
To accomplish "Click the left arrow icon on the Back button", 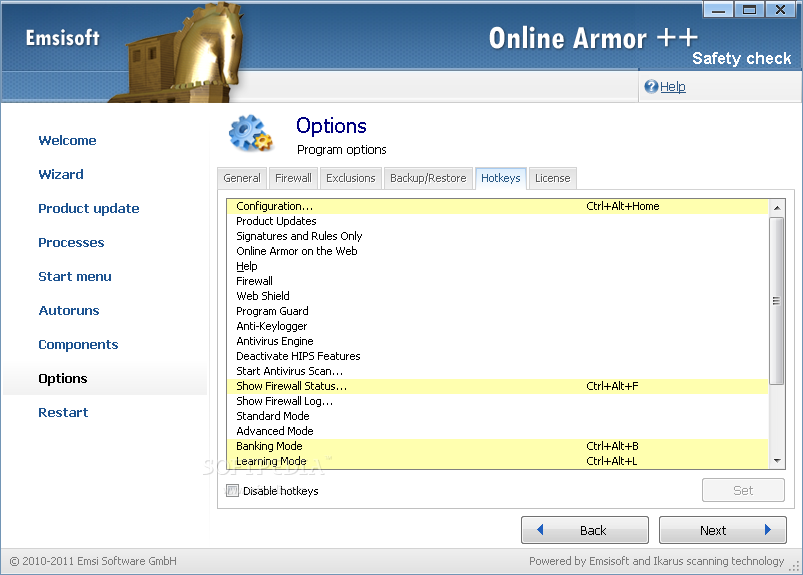I will point(540,529).
